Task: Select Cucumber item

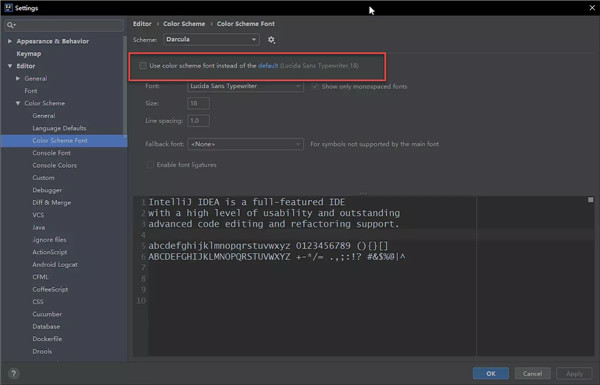Action: (47, 314)
